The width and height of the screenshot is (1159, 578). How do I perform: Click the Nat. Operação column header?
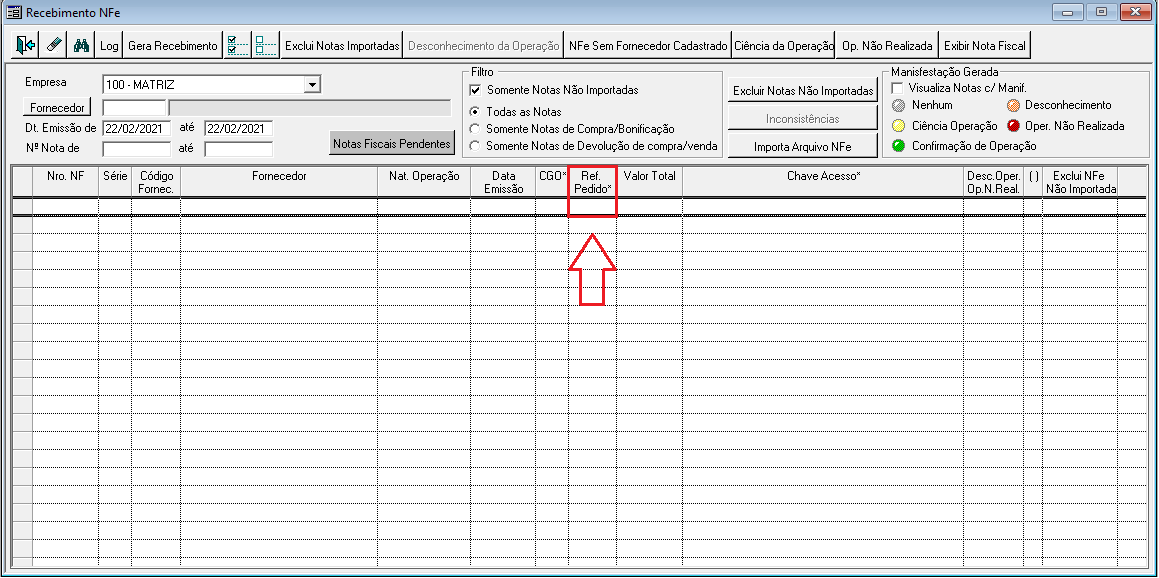coord(424,183)
